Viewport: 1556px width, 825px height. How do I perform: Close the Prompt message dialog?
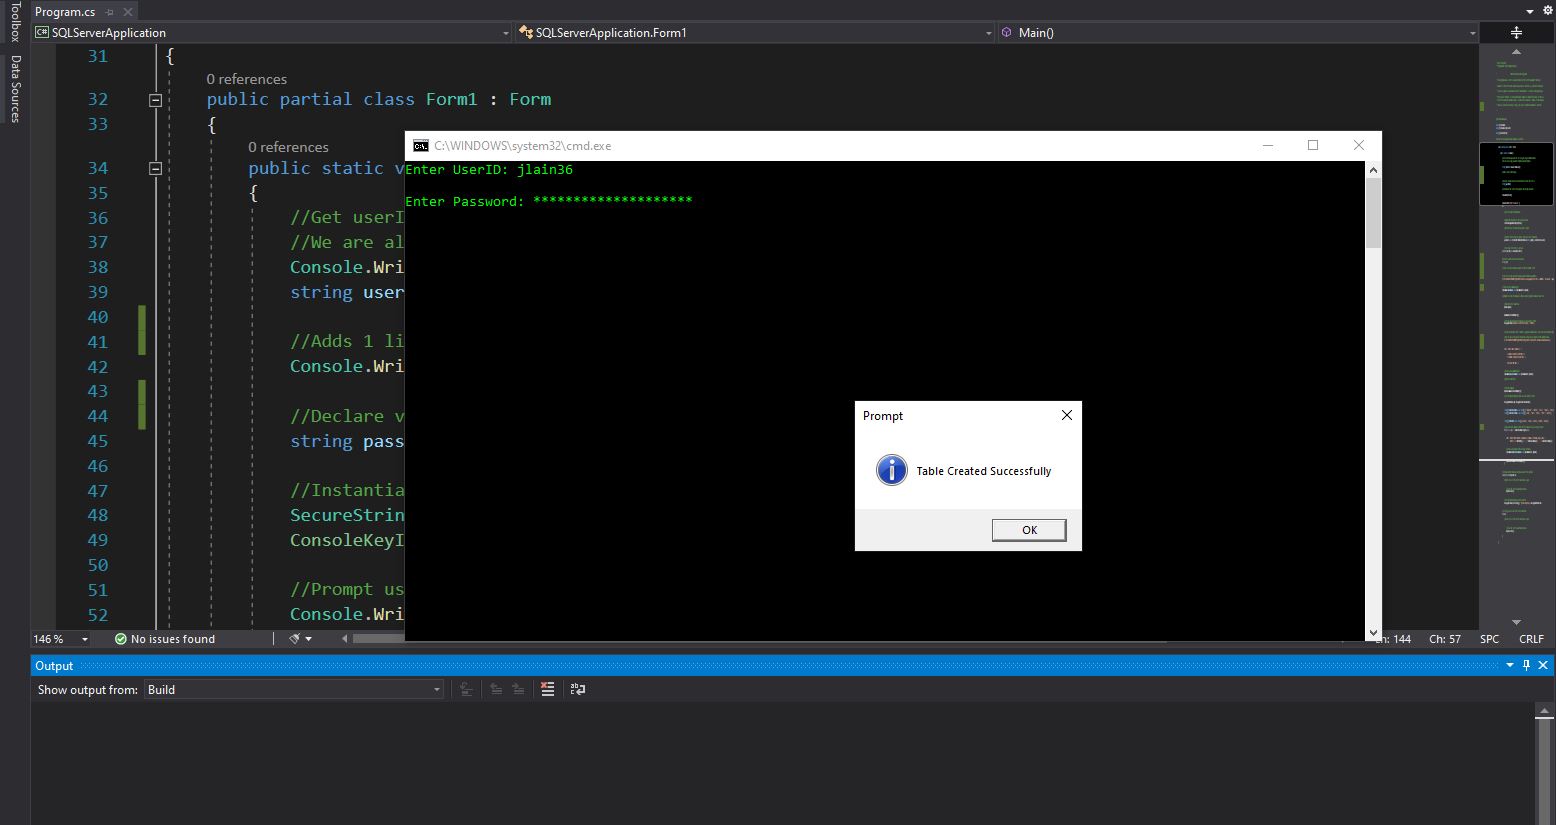(1066, 415)
